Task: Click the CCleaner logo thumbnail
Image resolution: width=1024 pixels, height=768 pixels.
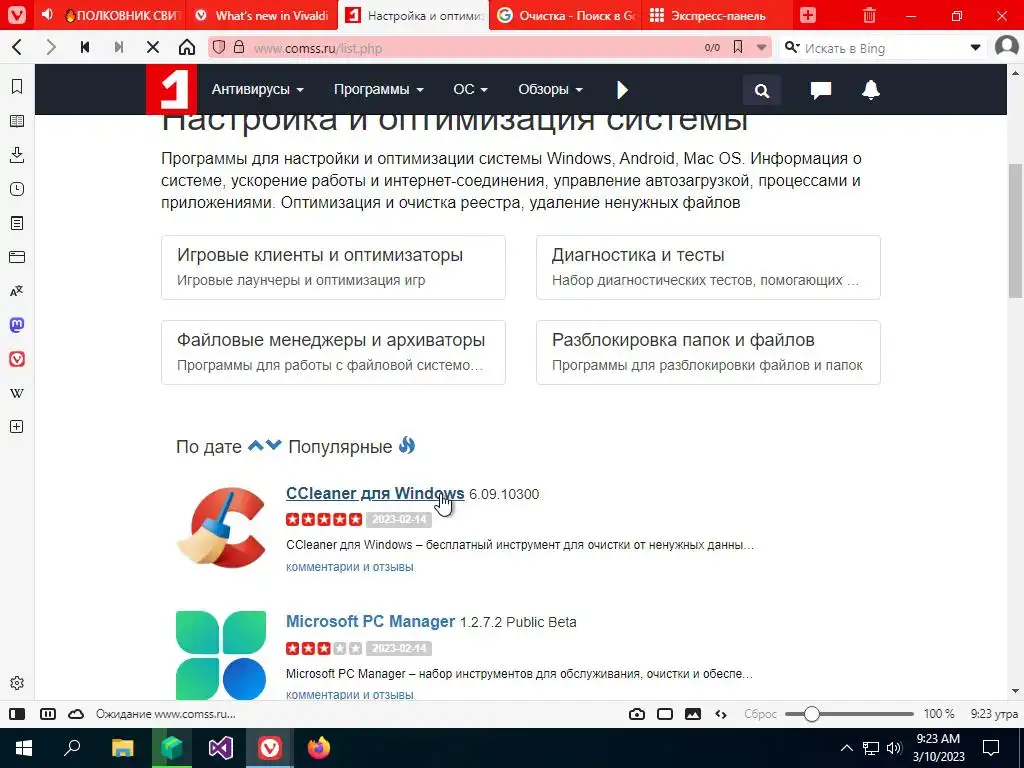Action: click(221, 528)
